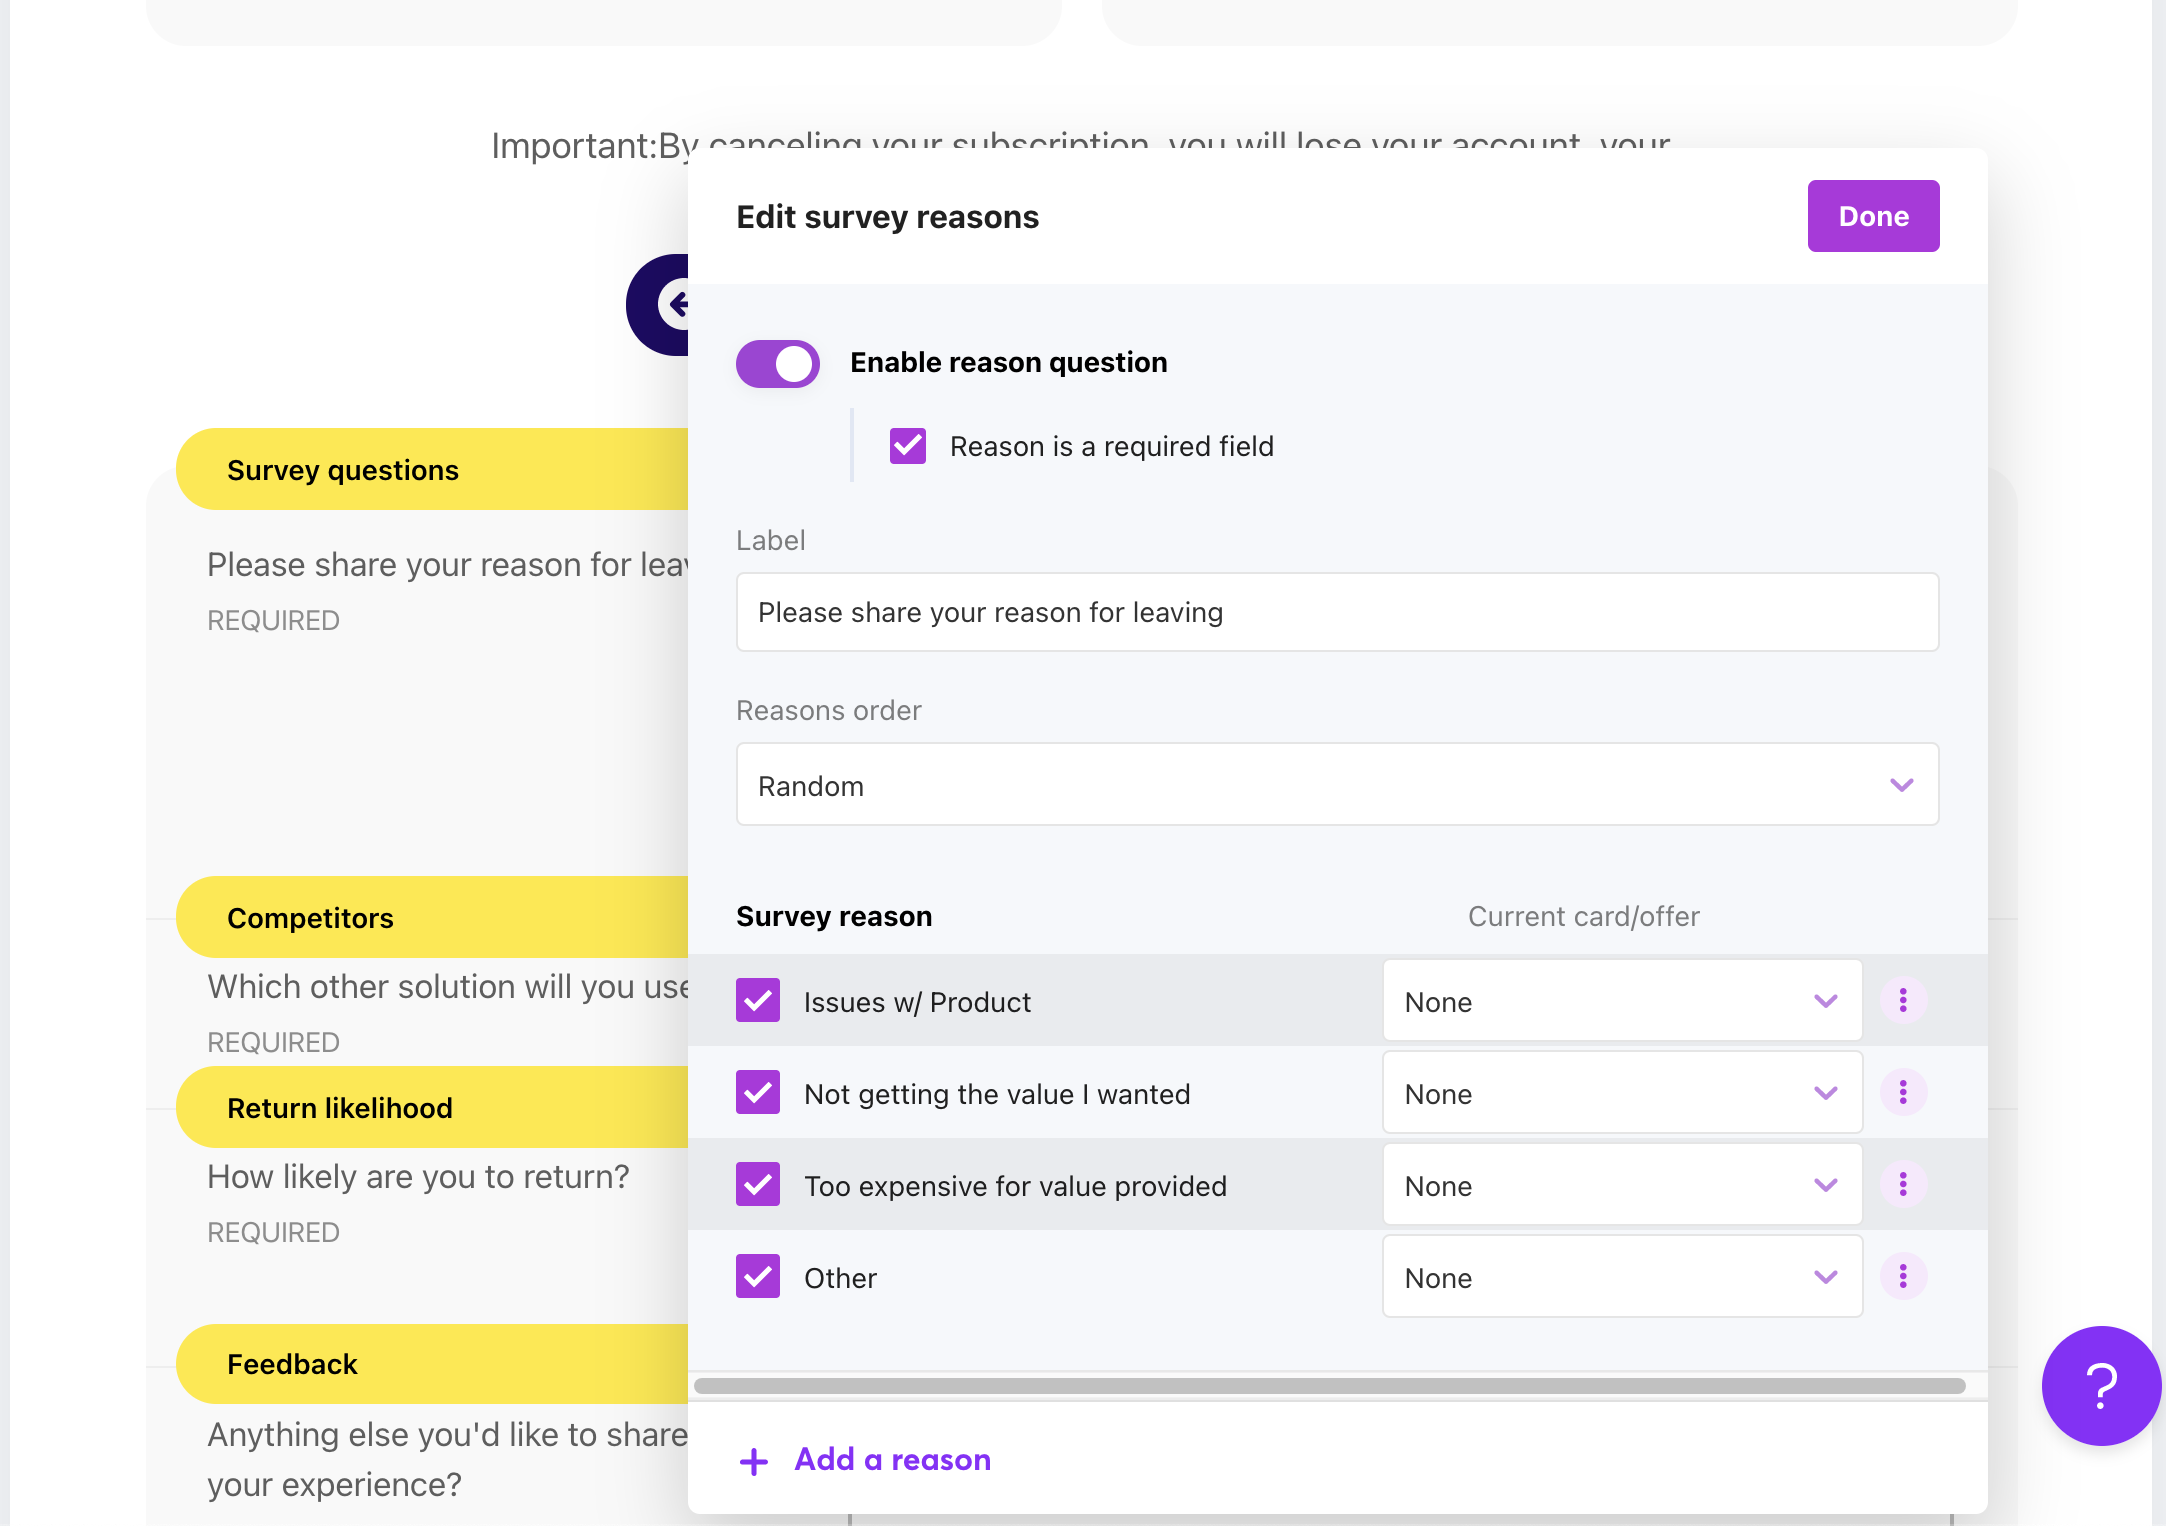Click the Add a reason link
This screenshot has width=2166, height=1526.
pos(892,1460)
